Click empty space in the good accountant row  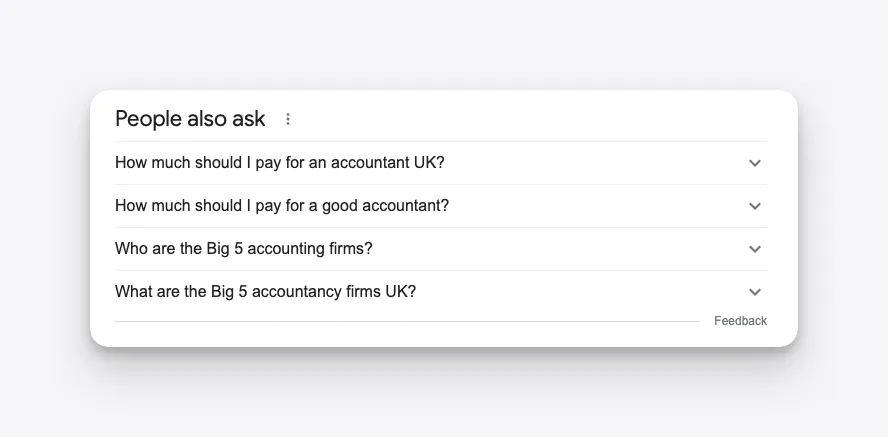pos(595,206)
